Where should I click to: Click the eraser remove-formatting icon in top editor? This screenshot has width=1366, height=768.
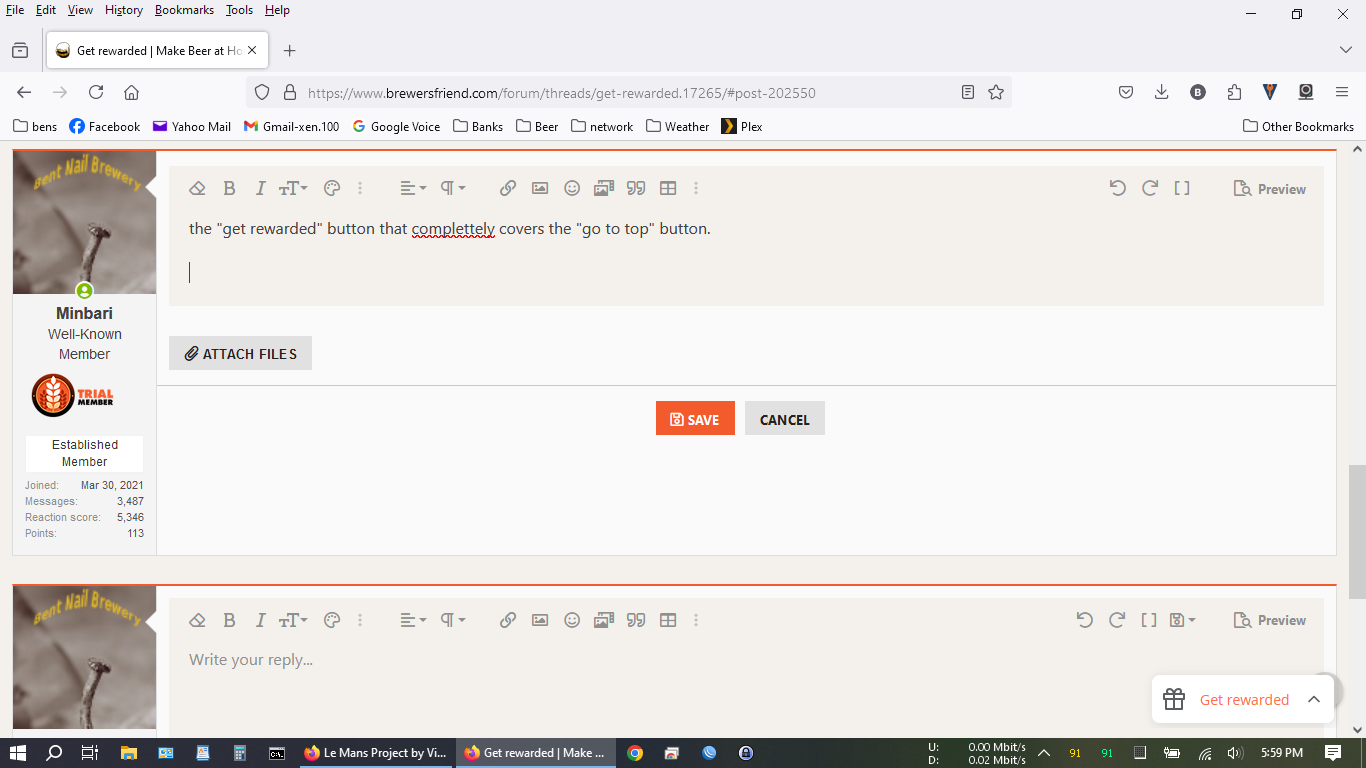[197, 188]
